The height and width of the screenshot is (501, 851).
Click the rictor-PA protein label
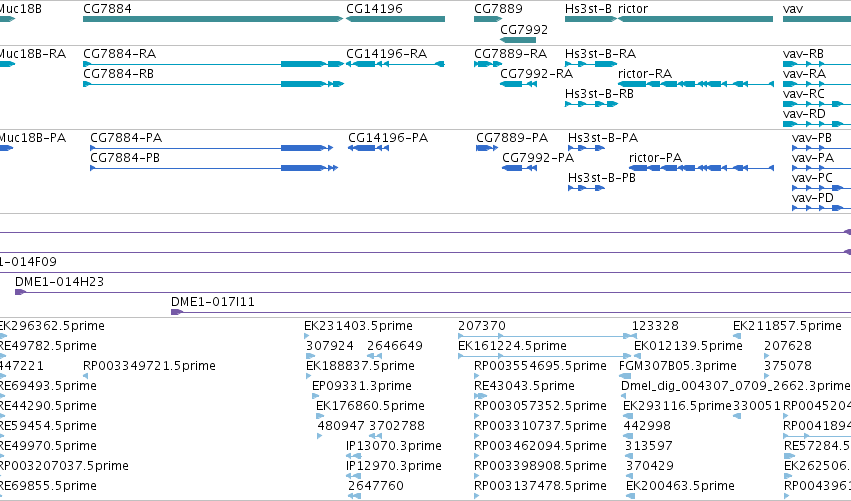coord(655,158)
